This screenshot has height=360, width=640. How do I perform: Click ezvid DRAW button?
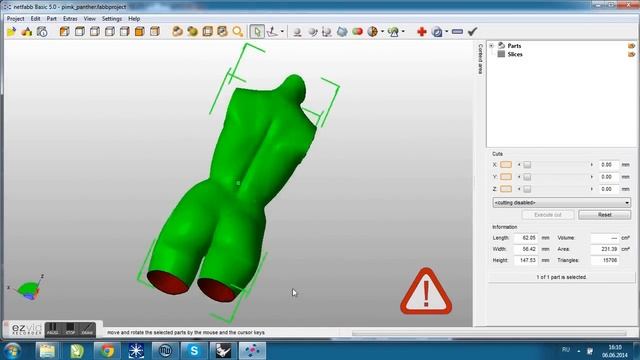click(x=87, y=329)
